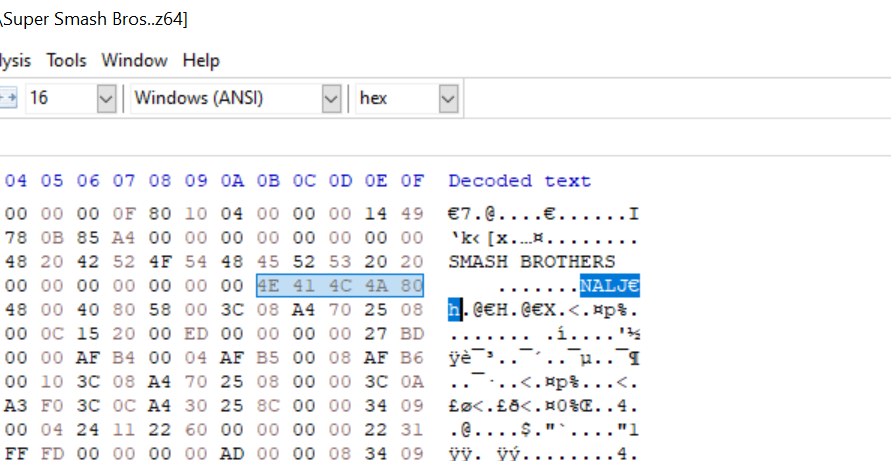Select hex byte 31 at the row end
891x461 pixels.
[412, 430]
